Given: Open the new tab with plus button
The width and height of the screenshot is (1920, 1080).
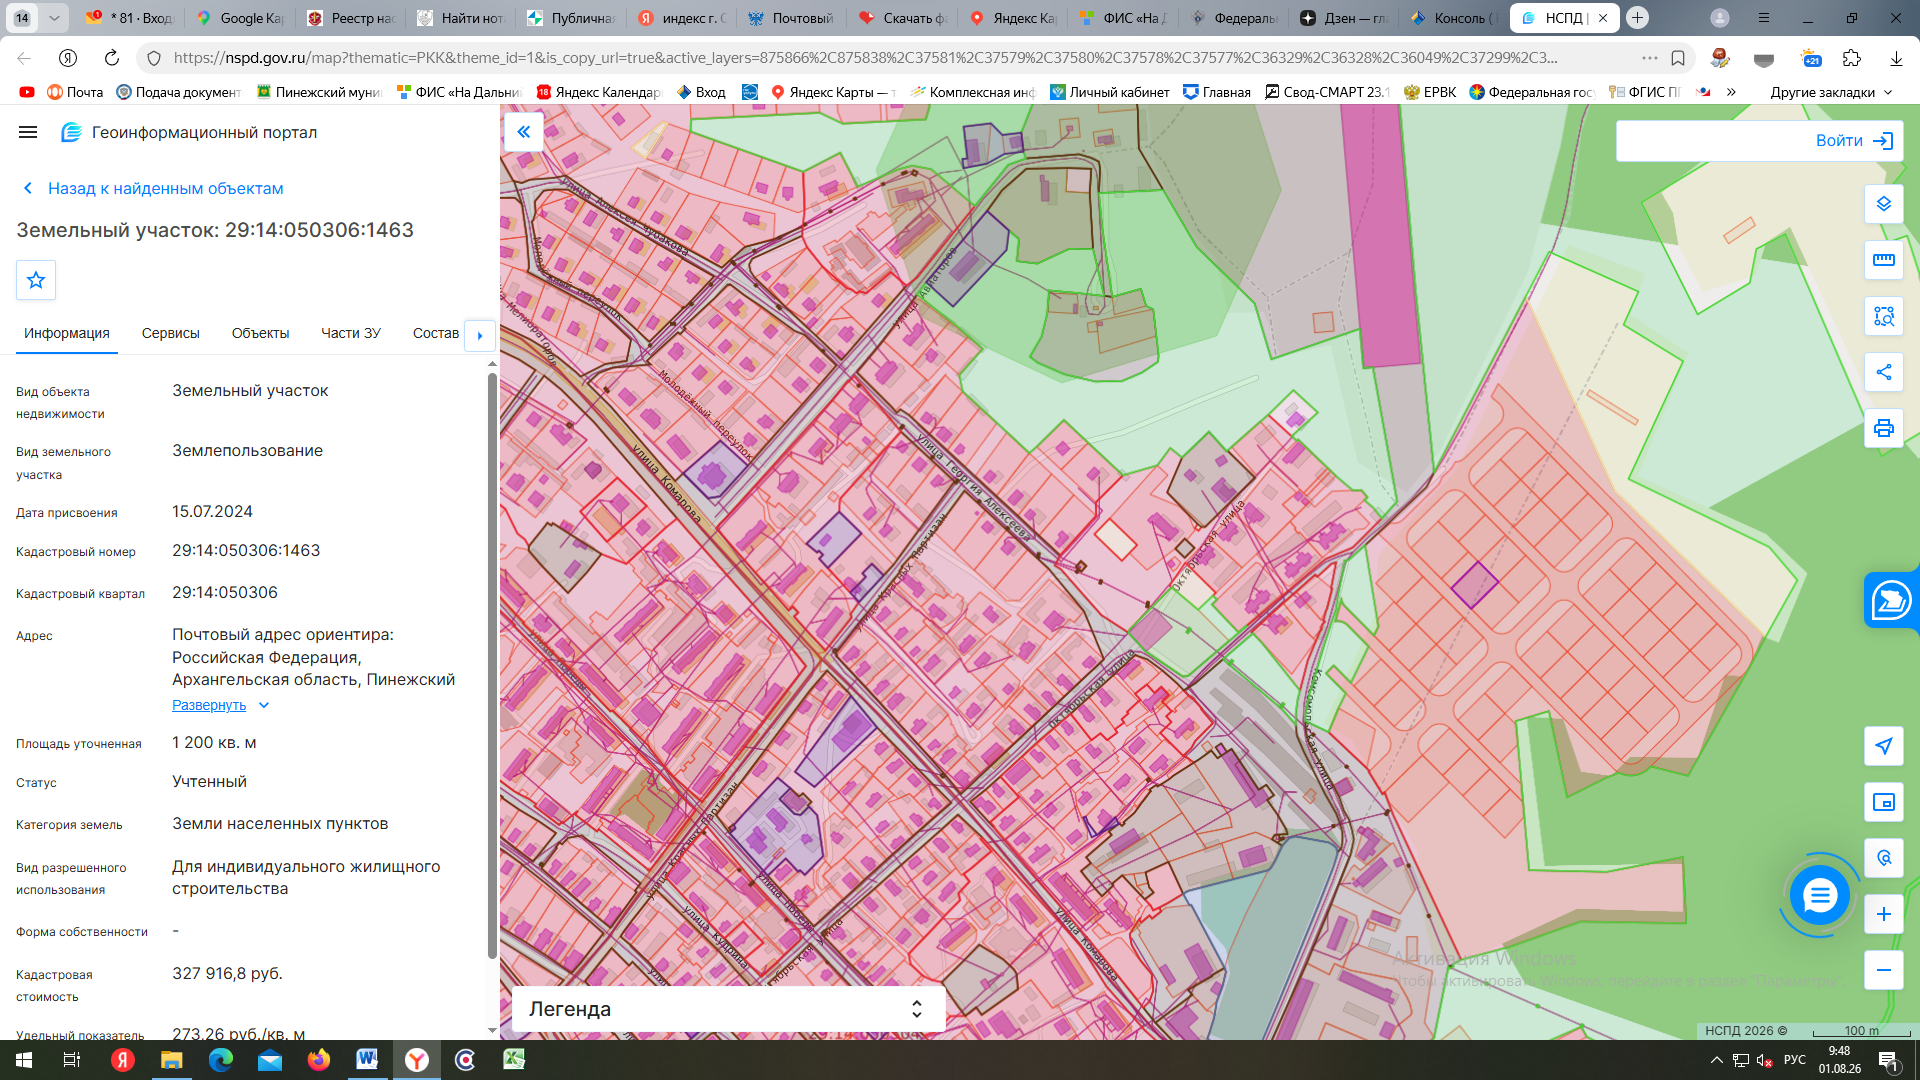Looking at the screenshot, I should click(1637, 18).
